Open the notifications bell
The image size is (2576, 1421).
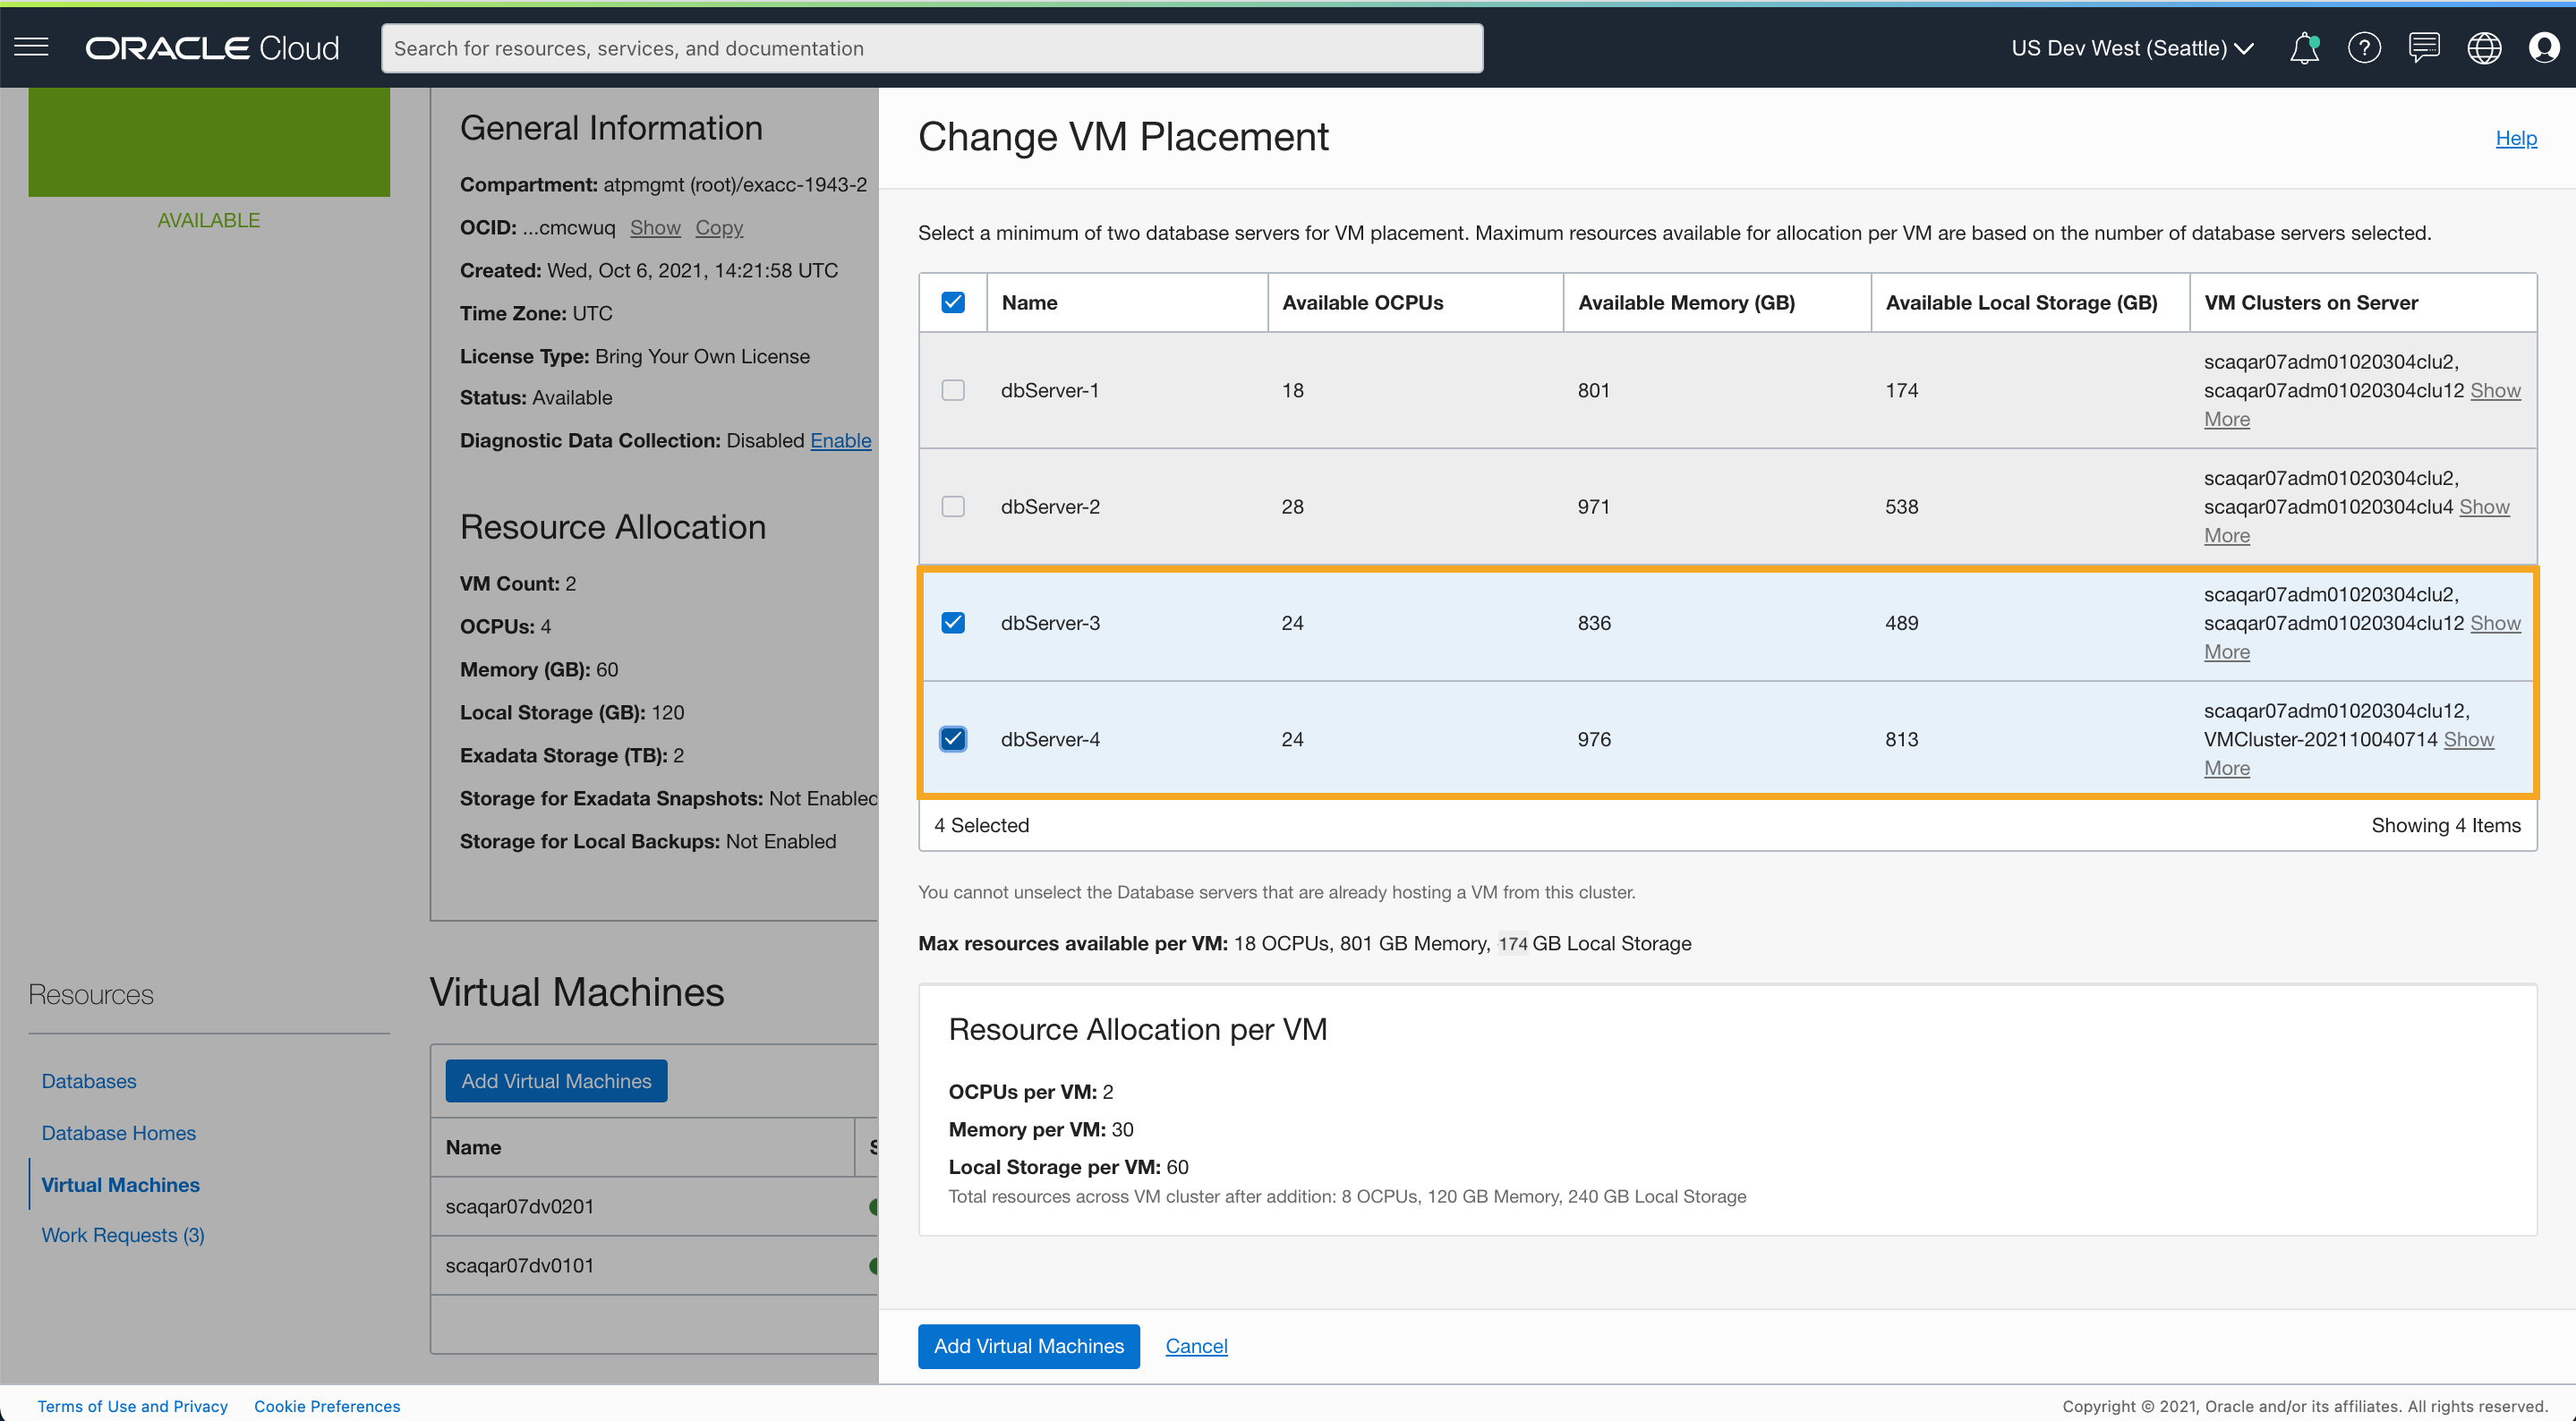pyautogui.click(x=2304, y=47)
